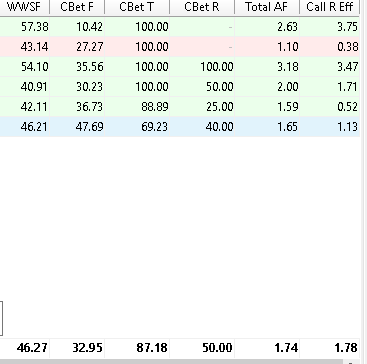This screenshot has width=367, height=364.
Task: Select the Total AF value 2.63
Action: coord(287,27)
